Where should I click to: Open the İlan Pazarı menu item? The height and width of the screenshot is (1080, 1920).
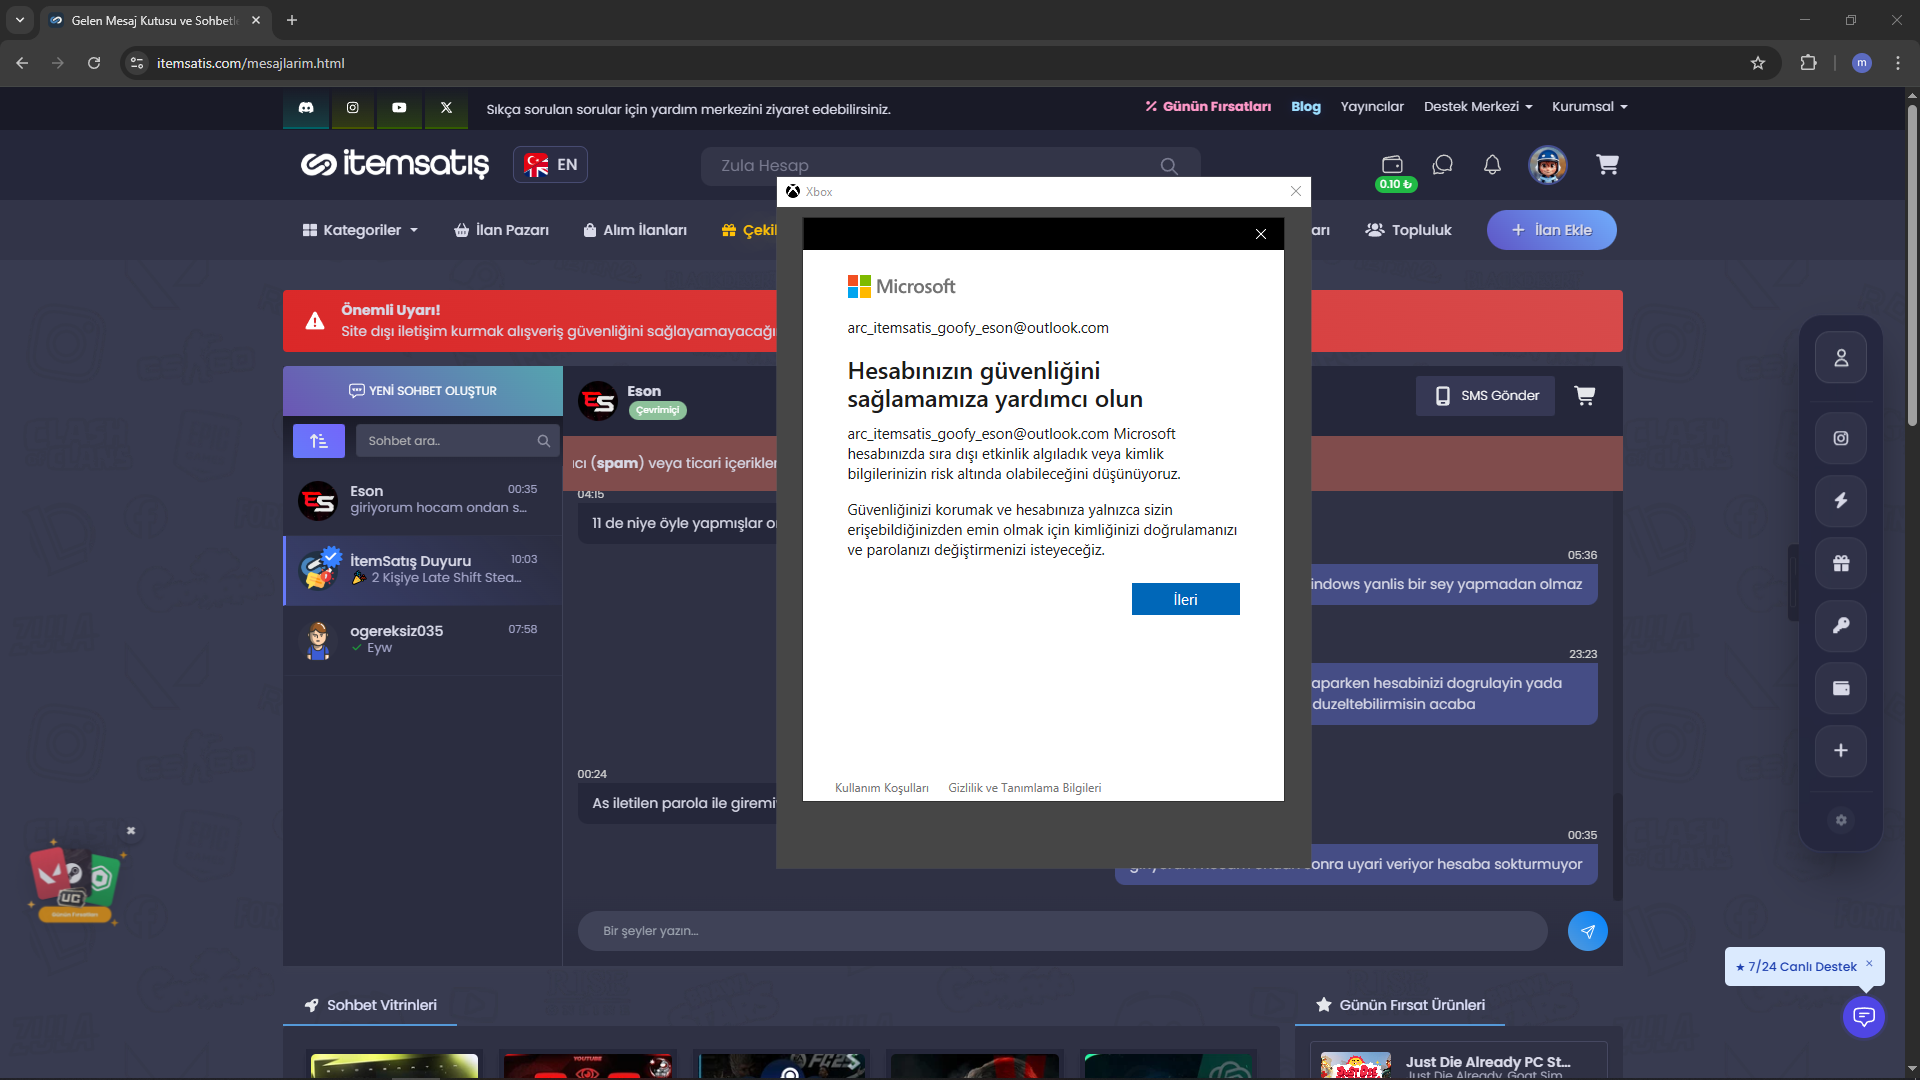502,230
